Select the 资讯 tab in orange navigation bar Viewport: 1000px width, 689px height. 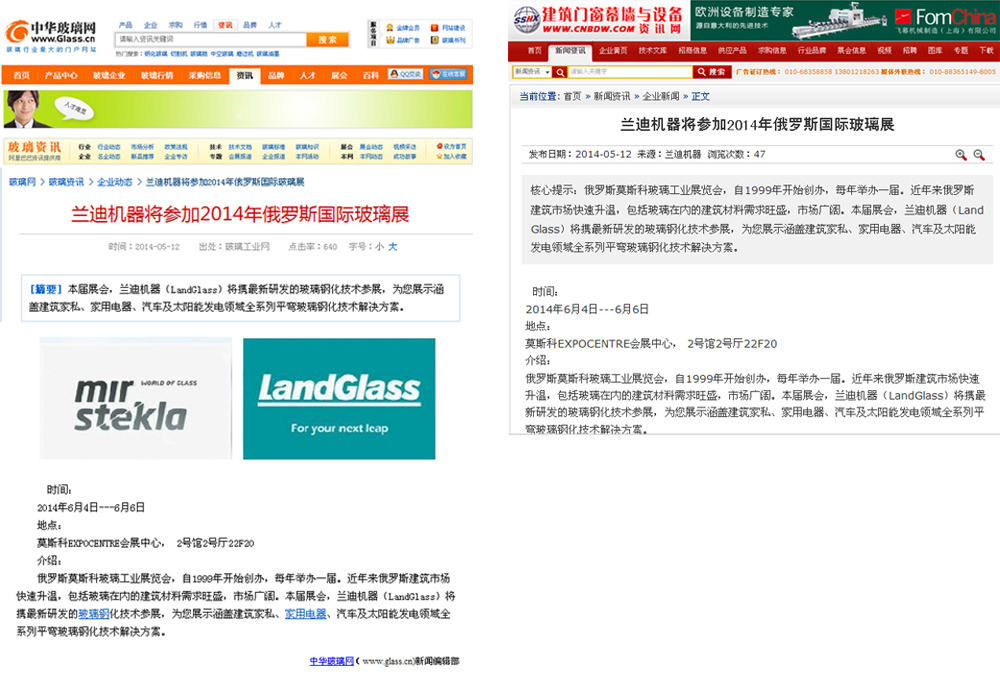(x=243, y=76)
